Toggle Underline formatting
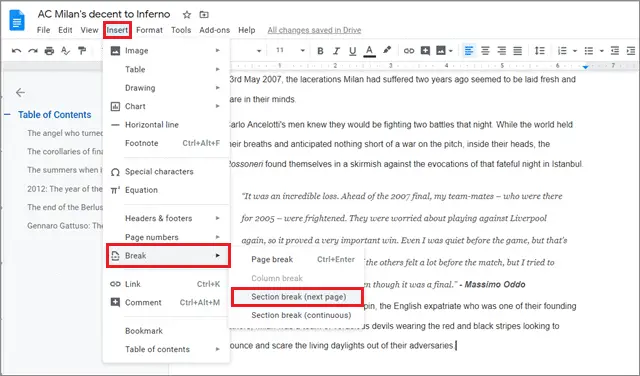 (x=353, y=51)
